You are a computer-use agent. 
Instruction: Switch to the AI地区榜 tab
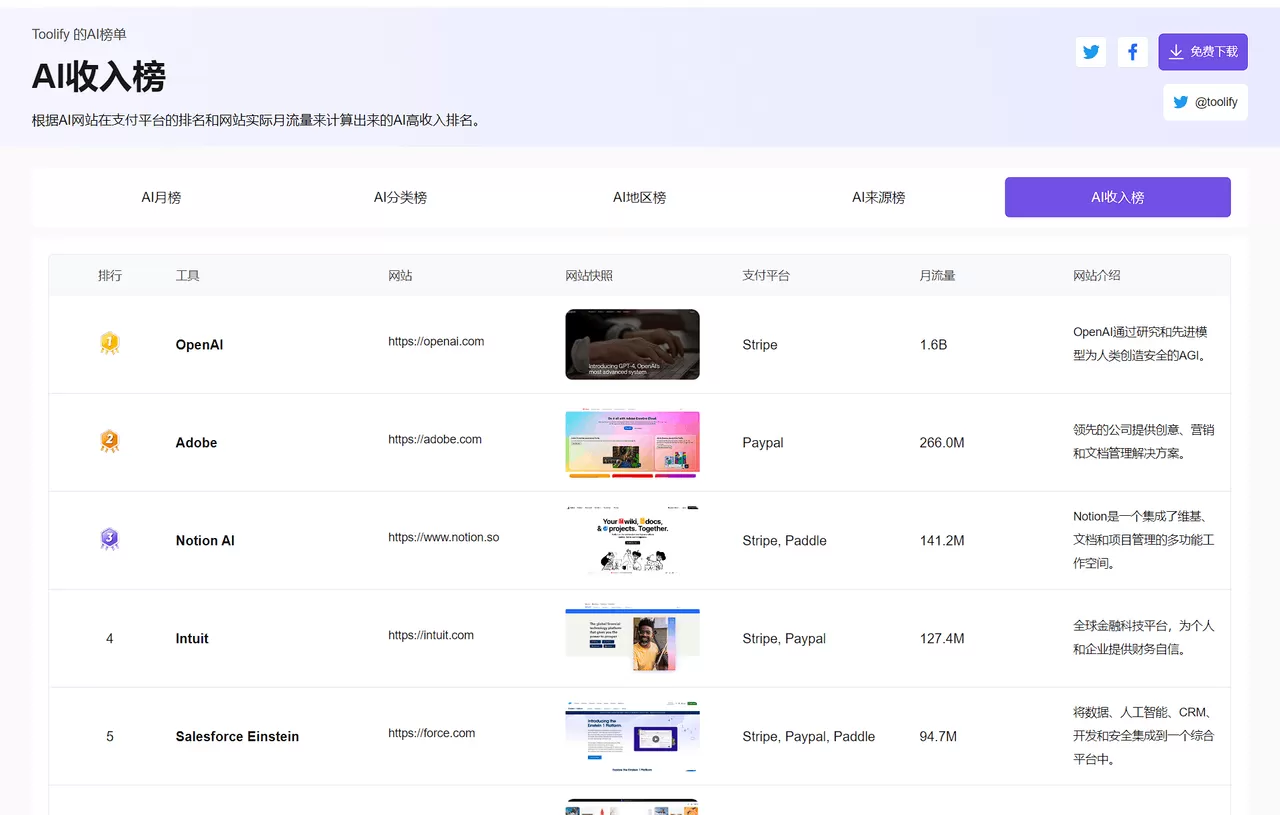click(x=640, y=197)
